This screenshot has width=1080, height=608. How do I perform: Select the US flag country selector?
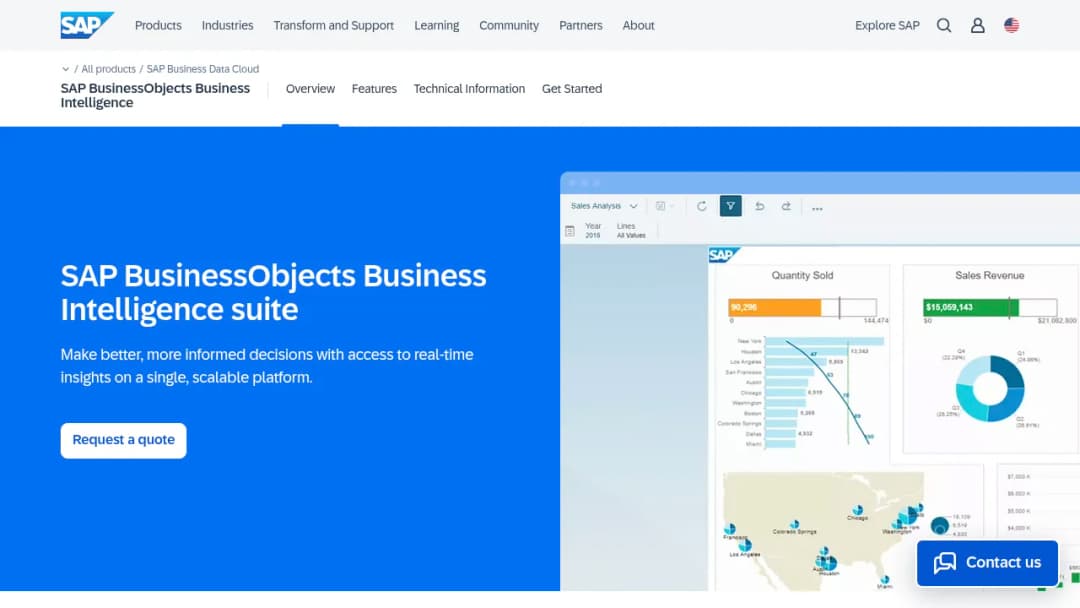tap(1011, 25)
